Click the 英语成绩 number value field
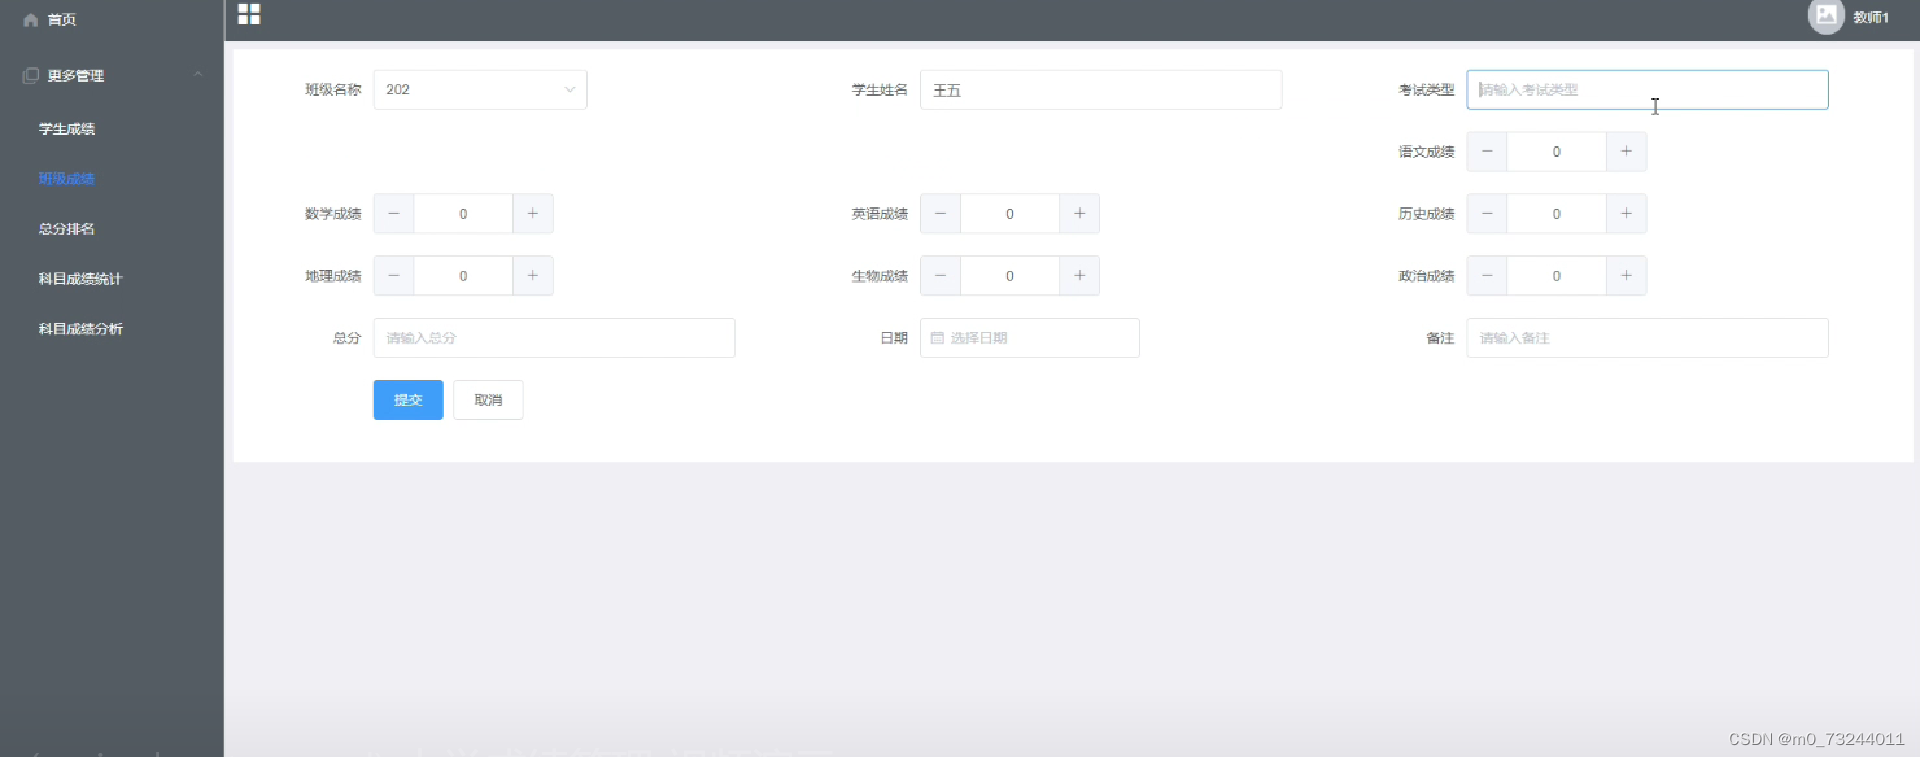1920x757 pixels. click(1009, 214)
